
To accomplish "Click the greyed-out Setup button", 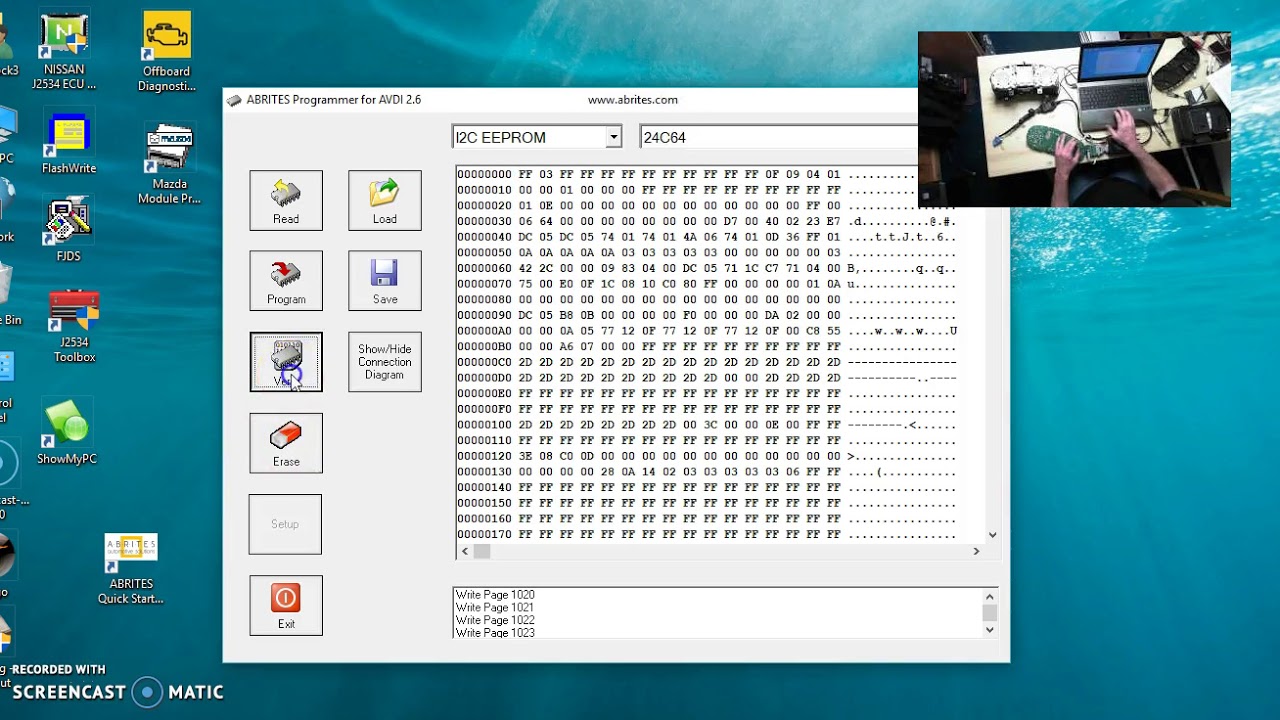I will coord(285,524).
